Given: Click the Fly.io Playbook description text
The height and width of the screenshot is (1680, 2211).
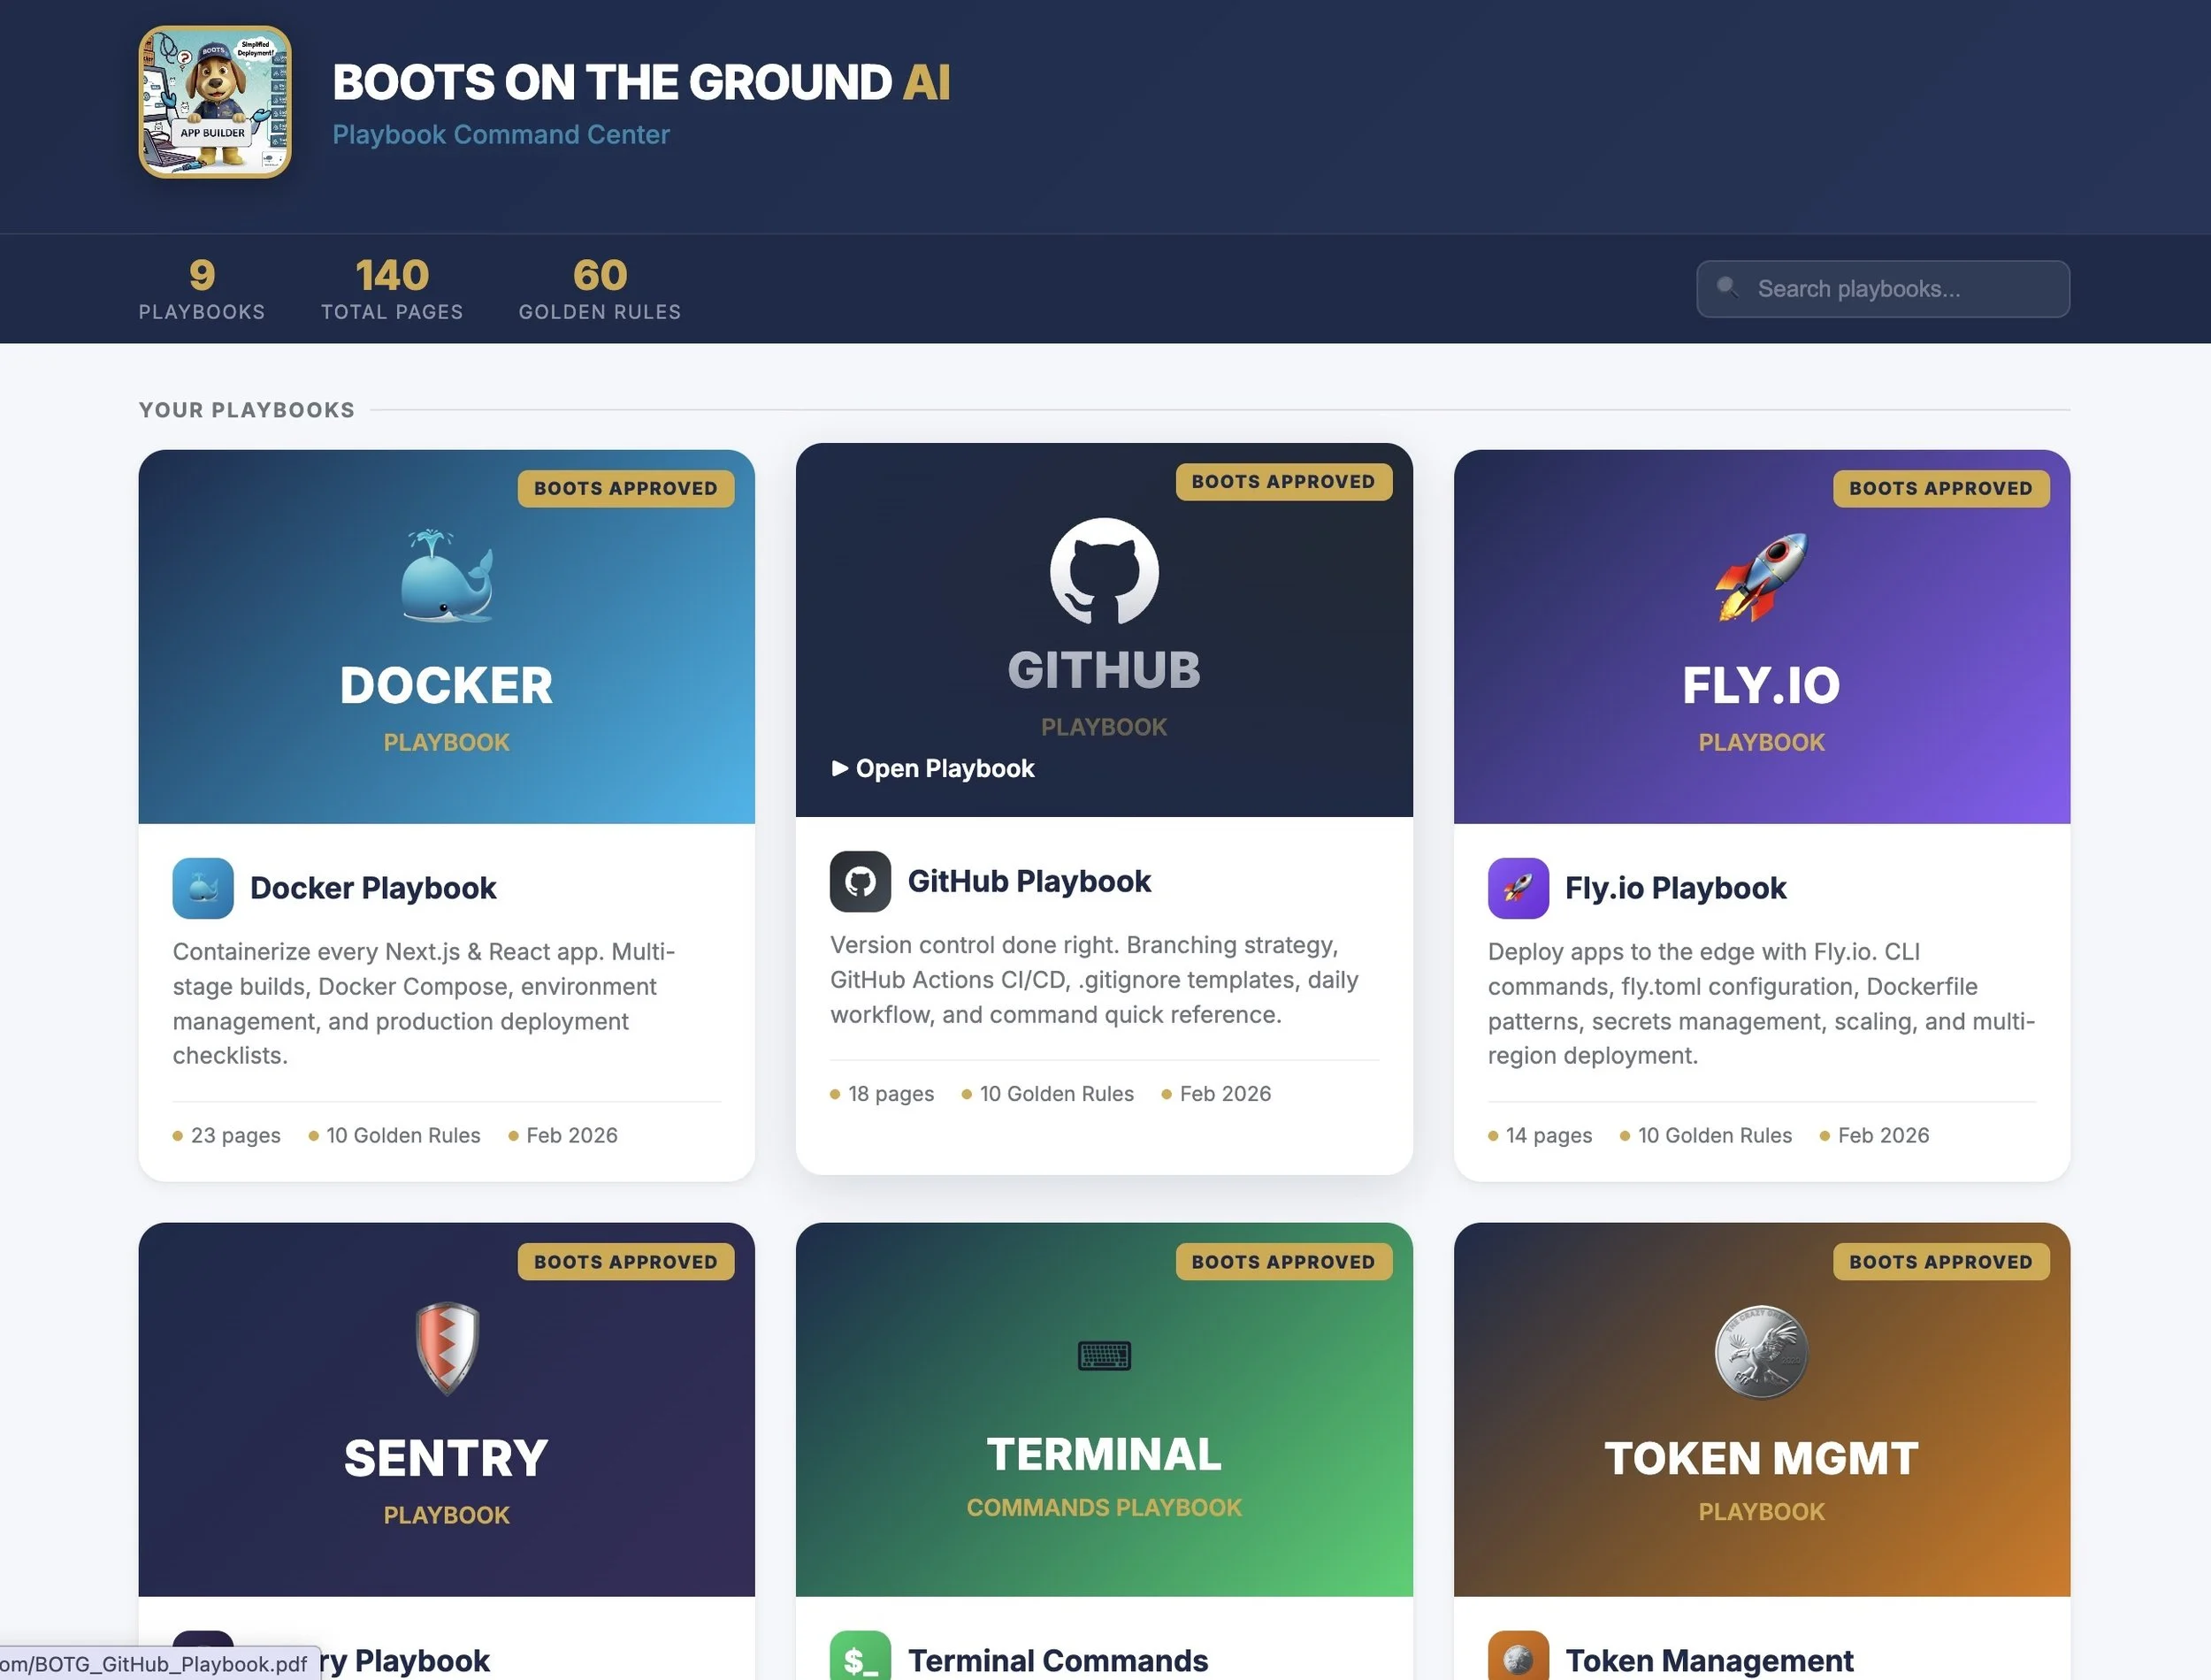Looking at the screenshot, I should click(x=1761, y=1003).
